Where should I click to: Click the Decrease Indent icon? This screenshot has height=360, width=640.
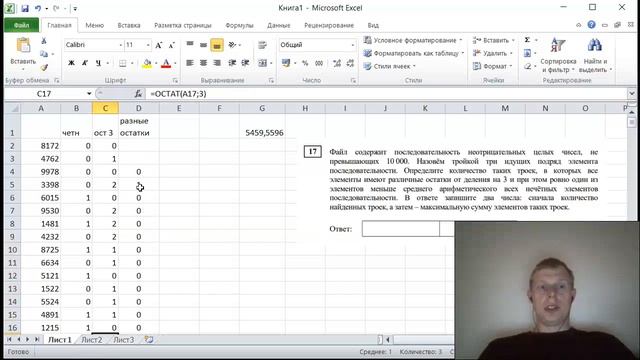pos(232,63)
